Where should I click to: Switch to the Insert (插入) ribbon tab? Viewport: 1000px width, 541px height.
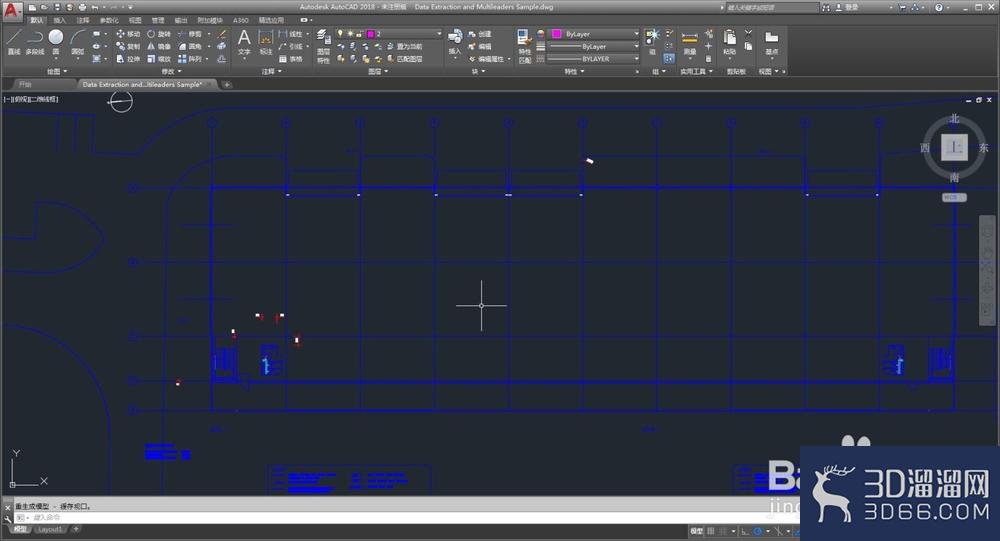click(x=59, y=20)
